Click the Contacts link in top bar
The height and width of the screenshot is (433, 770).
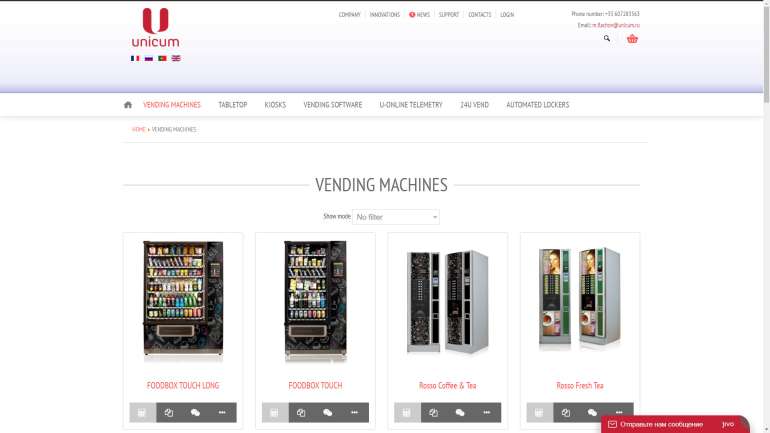pyautogui.click(x=480, y=15)
